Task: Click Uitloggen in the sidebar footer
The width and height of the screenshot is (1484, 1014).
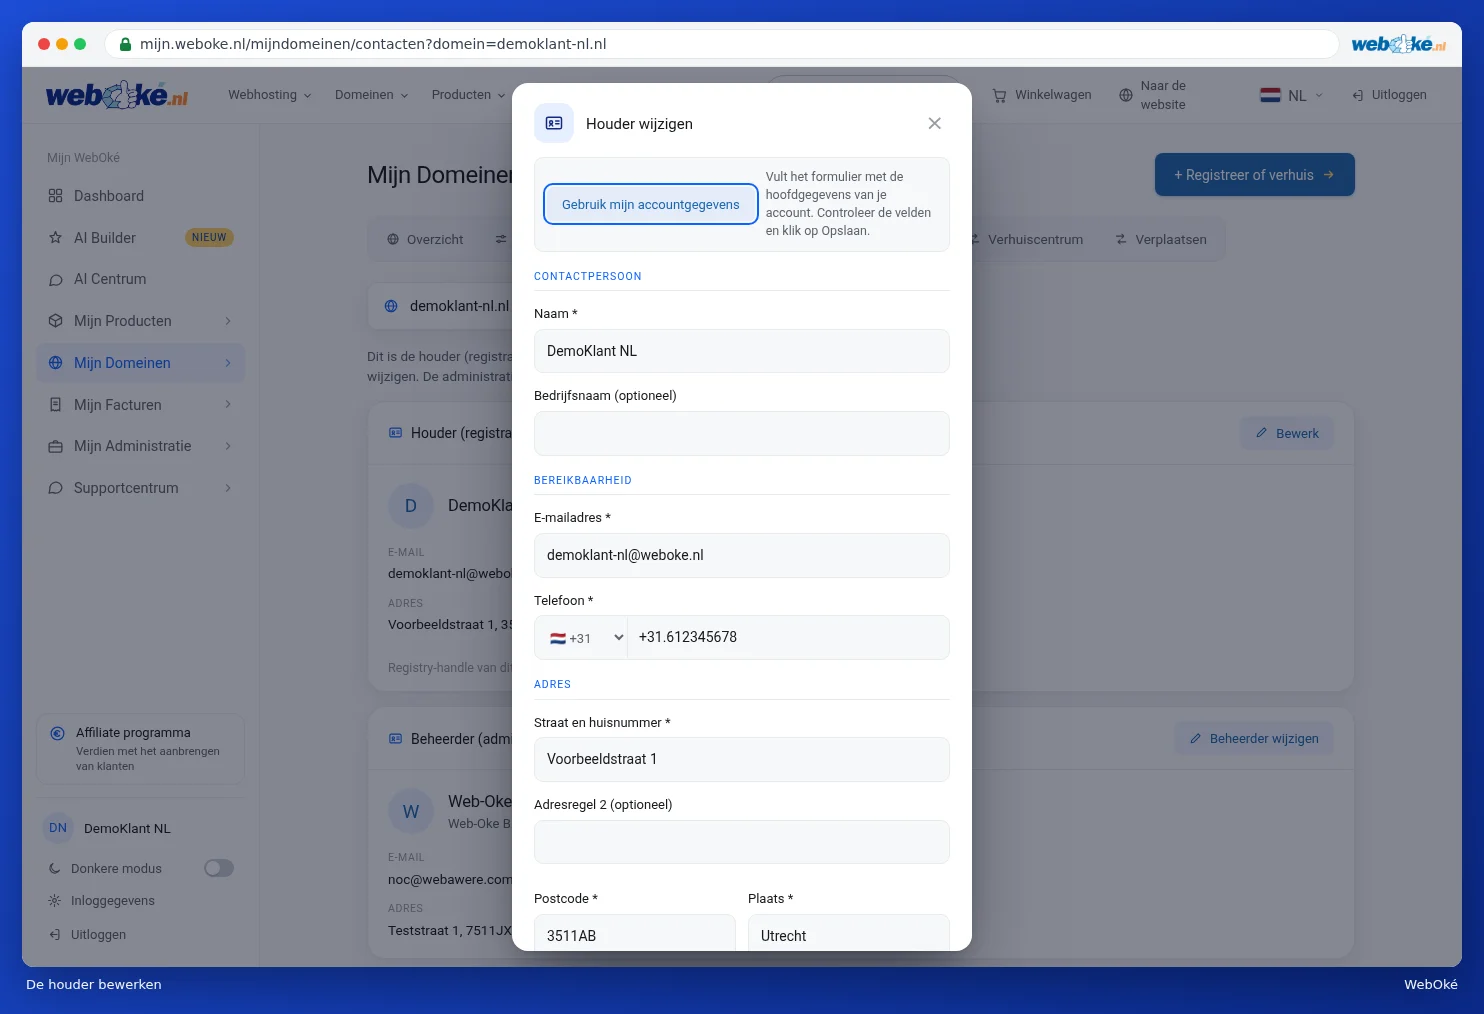Action: (x=88, y=935)
